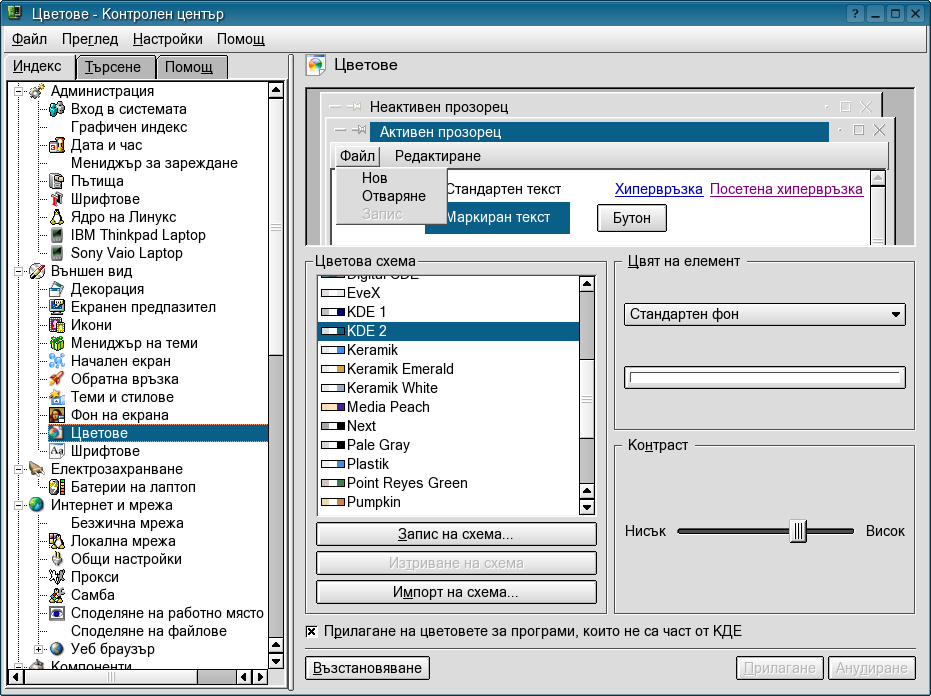Collapse the Външен вид tree branch

[x=19, y=271]
